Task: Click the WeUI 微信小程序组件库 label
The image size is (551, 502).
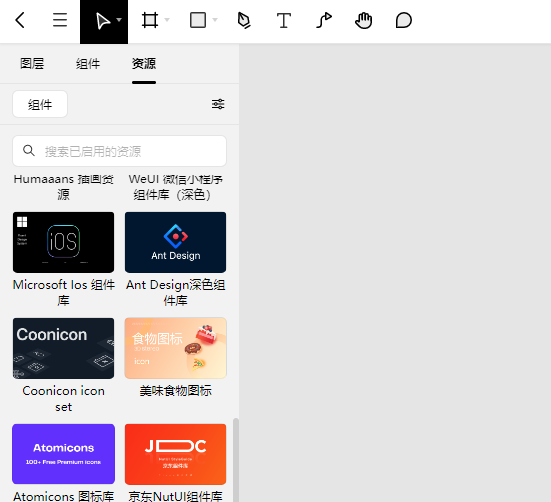Action: 175,187
